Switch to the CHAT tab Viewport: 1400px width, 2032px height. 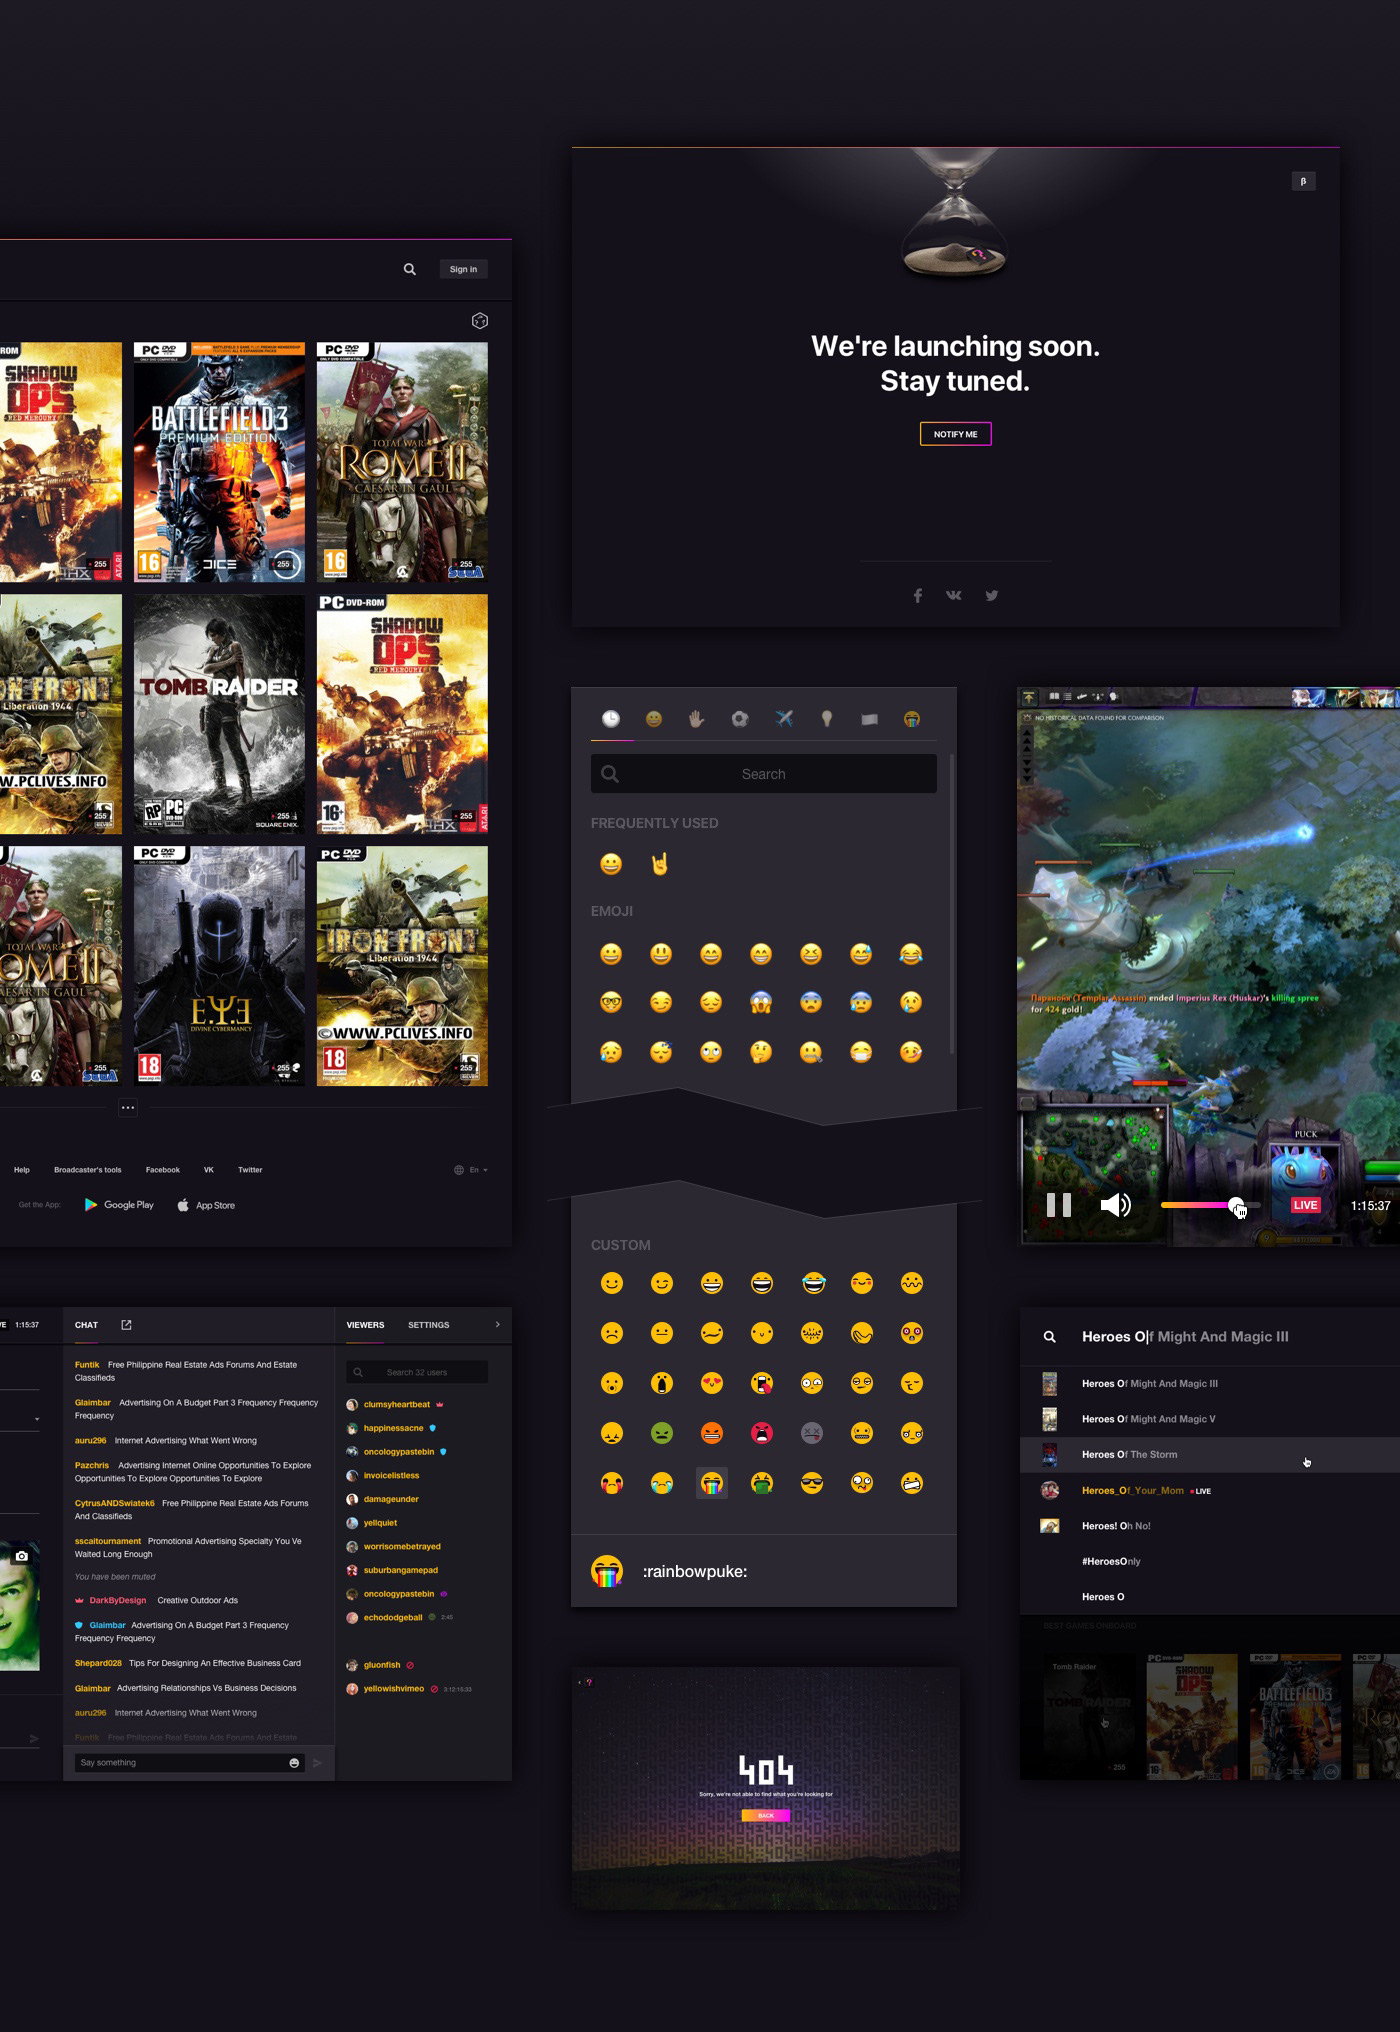[86, 1325]
